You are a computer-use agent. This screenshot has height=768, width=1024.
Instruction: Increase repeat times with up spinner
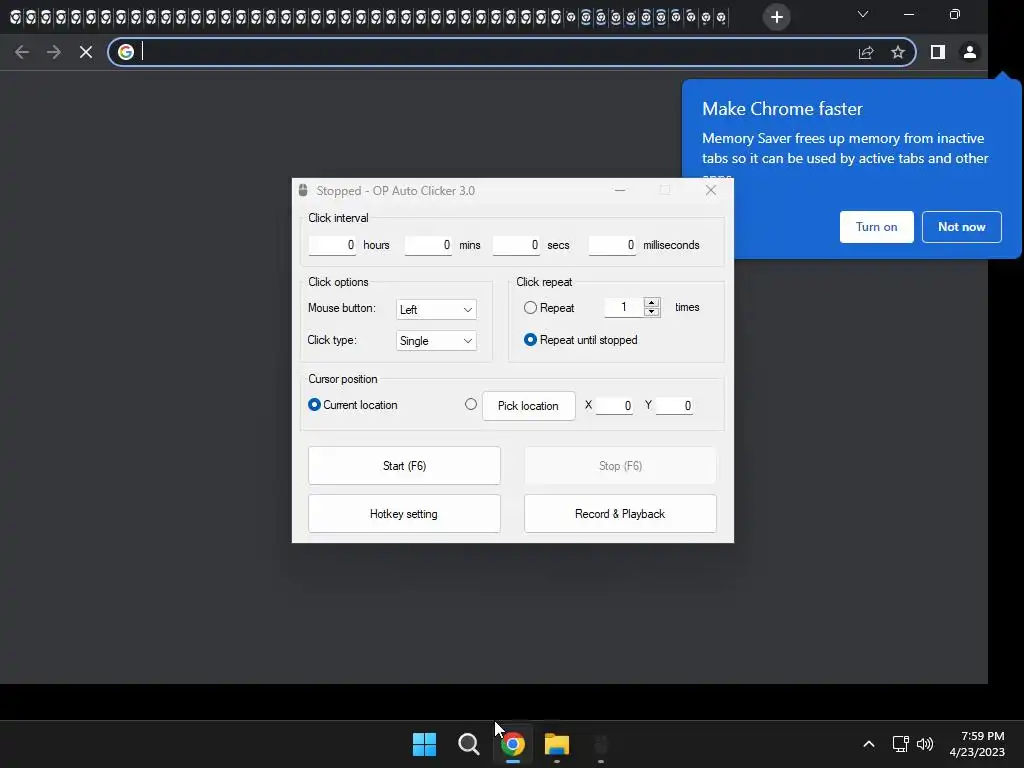652,302
